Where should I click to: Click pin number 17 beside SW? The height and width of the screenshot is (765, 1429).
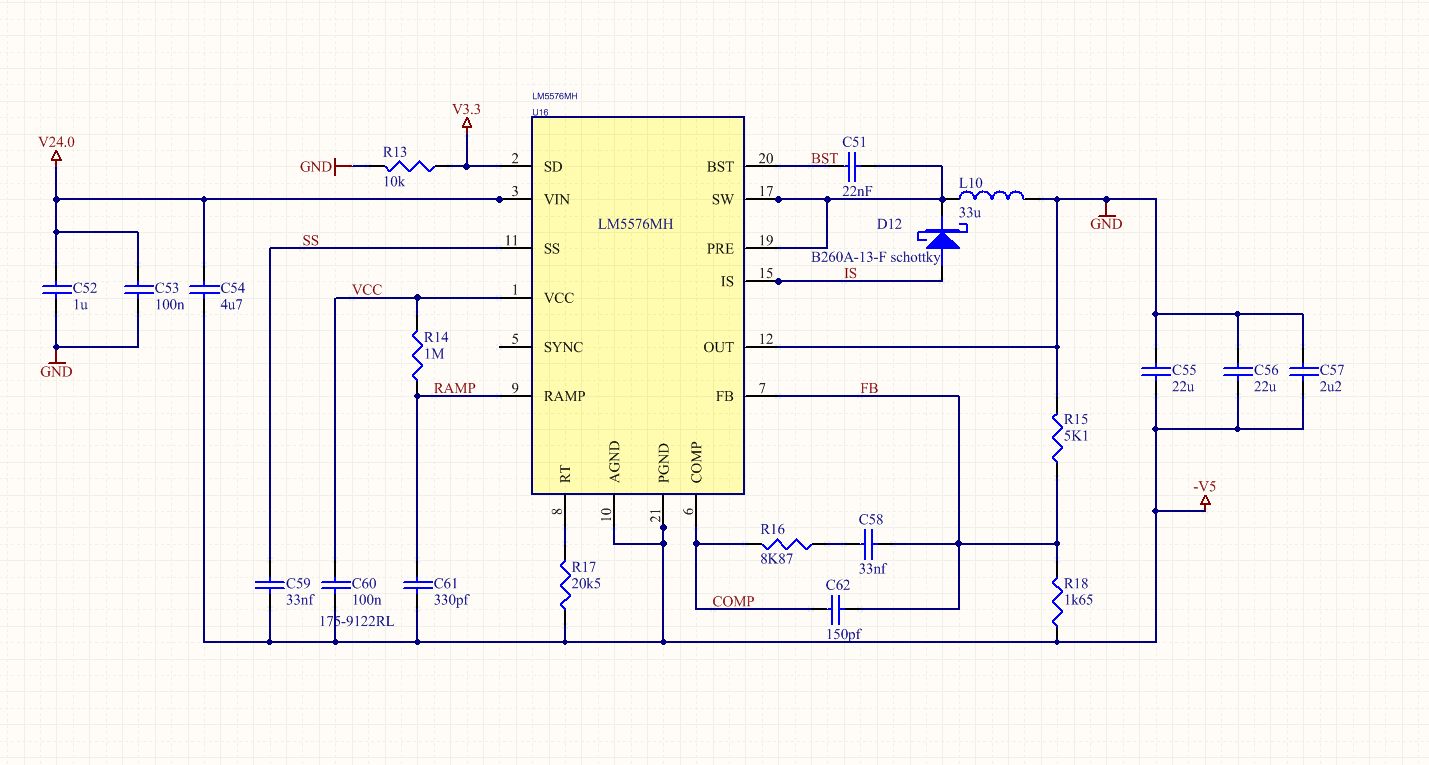(766, 191)
